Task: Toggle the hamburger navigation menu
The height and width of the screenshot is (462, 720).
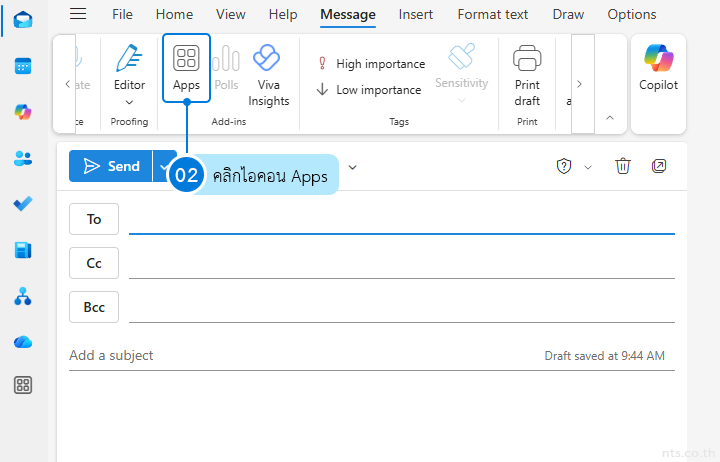Action: click(78, 14)
